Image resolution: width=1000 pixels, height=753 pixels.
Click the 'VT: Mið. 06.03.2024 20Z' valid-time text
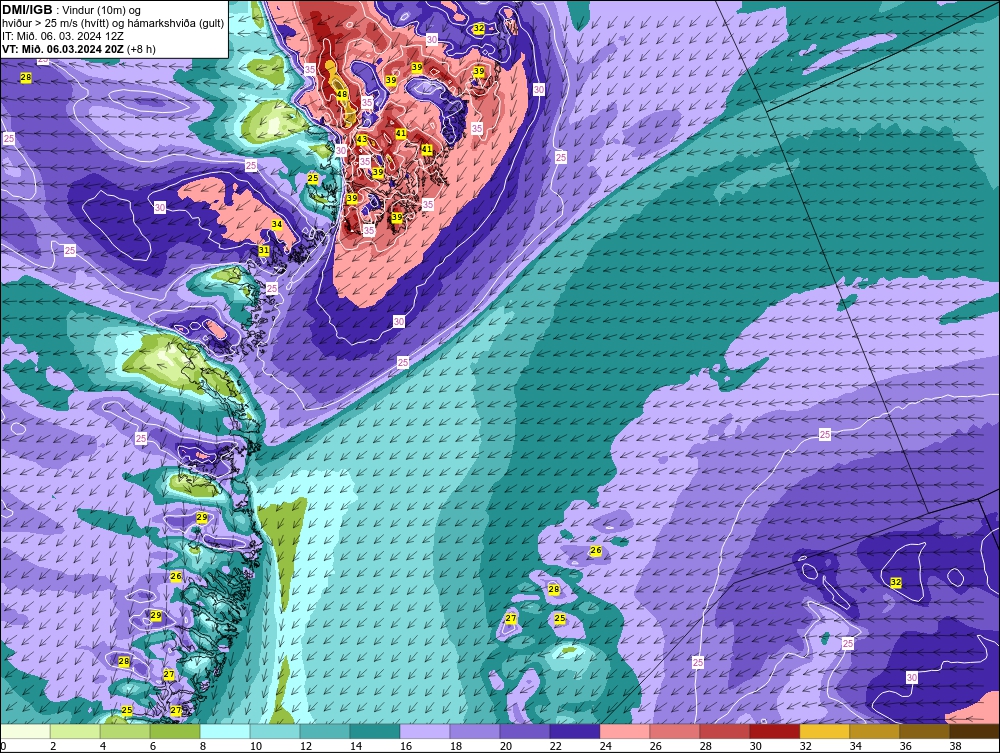tap(63, 49)
